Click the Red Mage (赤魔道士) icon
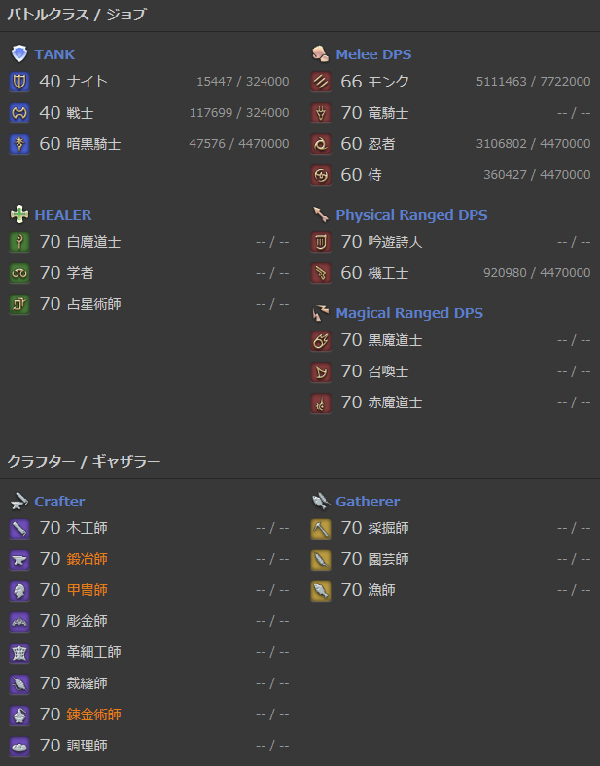The width and height of the screenshot is (600, 766). (x=321, y=403)
